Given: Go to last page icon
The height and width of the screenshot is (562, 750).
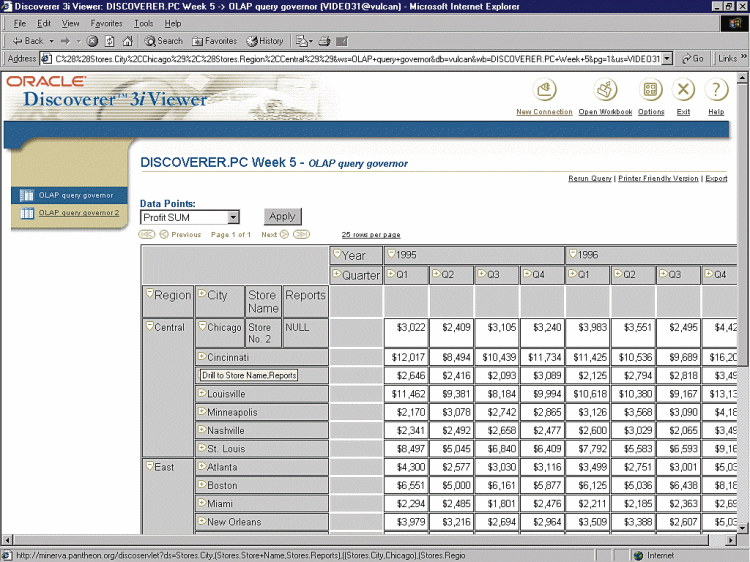Looking at the screenshot, I should click(301, 234).
